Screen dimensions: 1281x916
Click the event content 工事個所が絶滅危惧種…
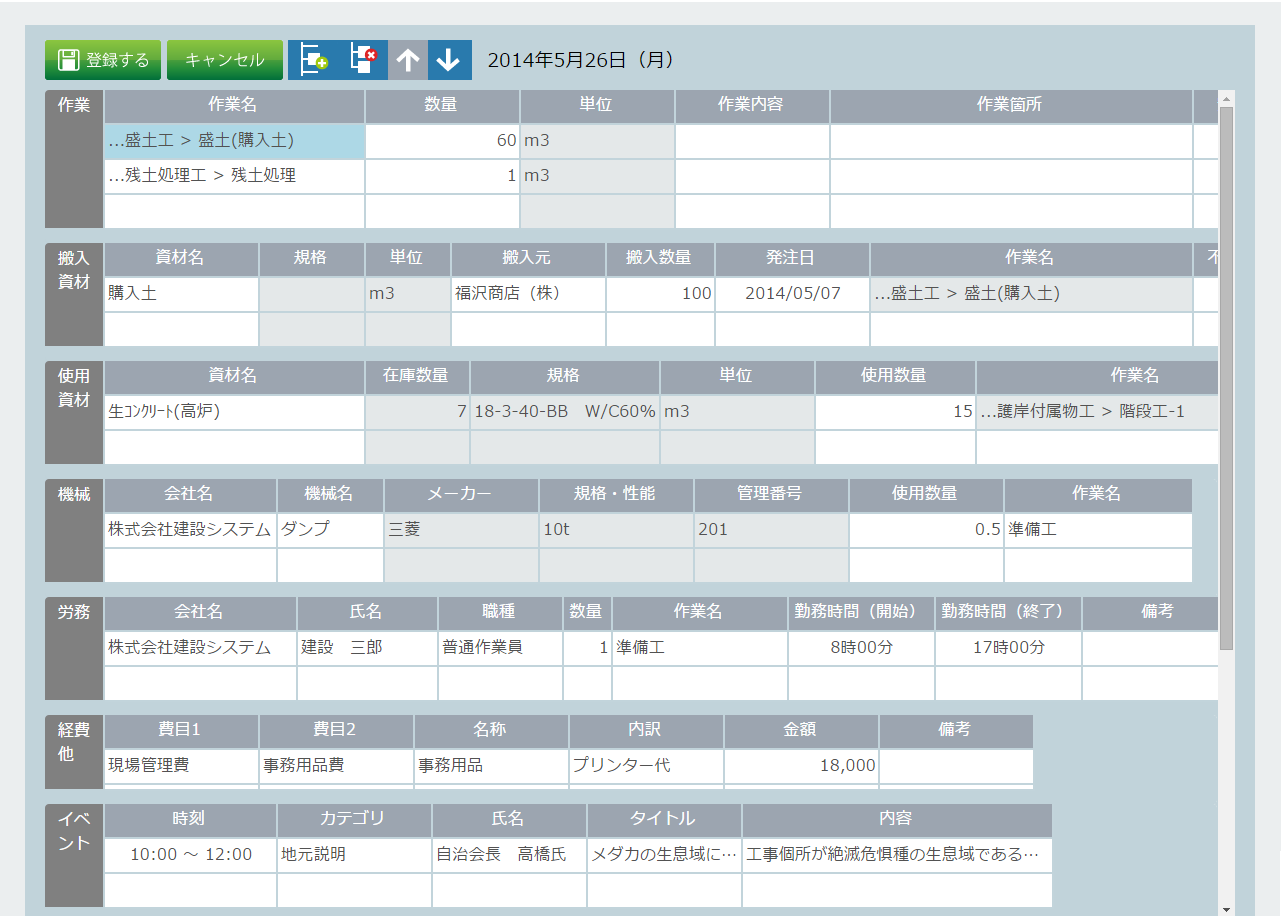897,855
